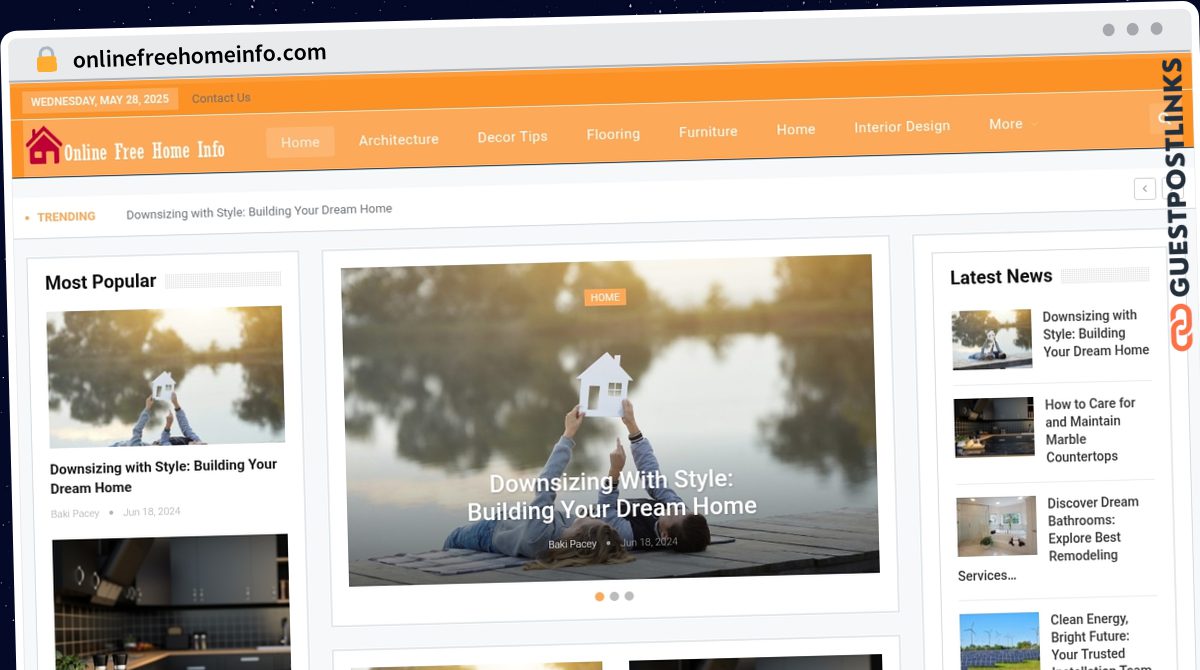
Task: Click the main slider paper house image
Action: tap(610, 420)
